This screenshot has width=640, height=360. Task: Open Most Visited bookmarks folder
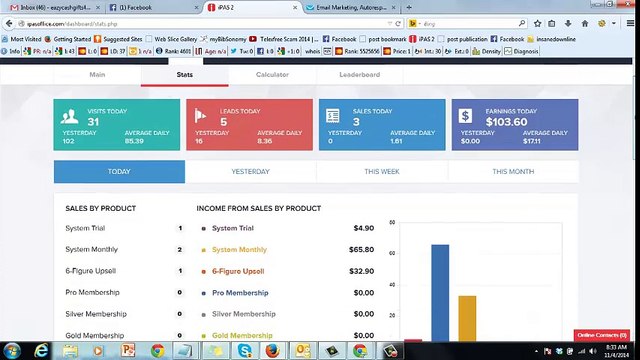coord(22,39)
